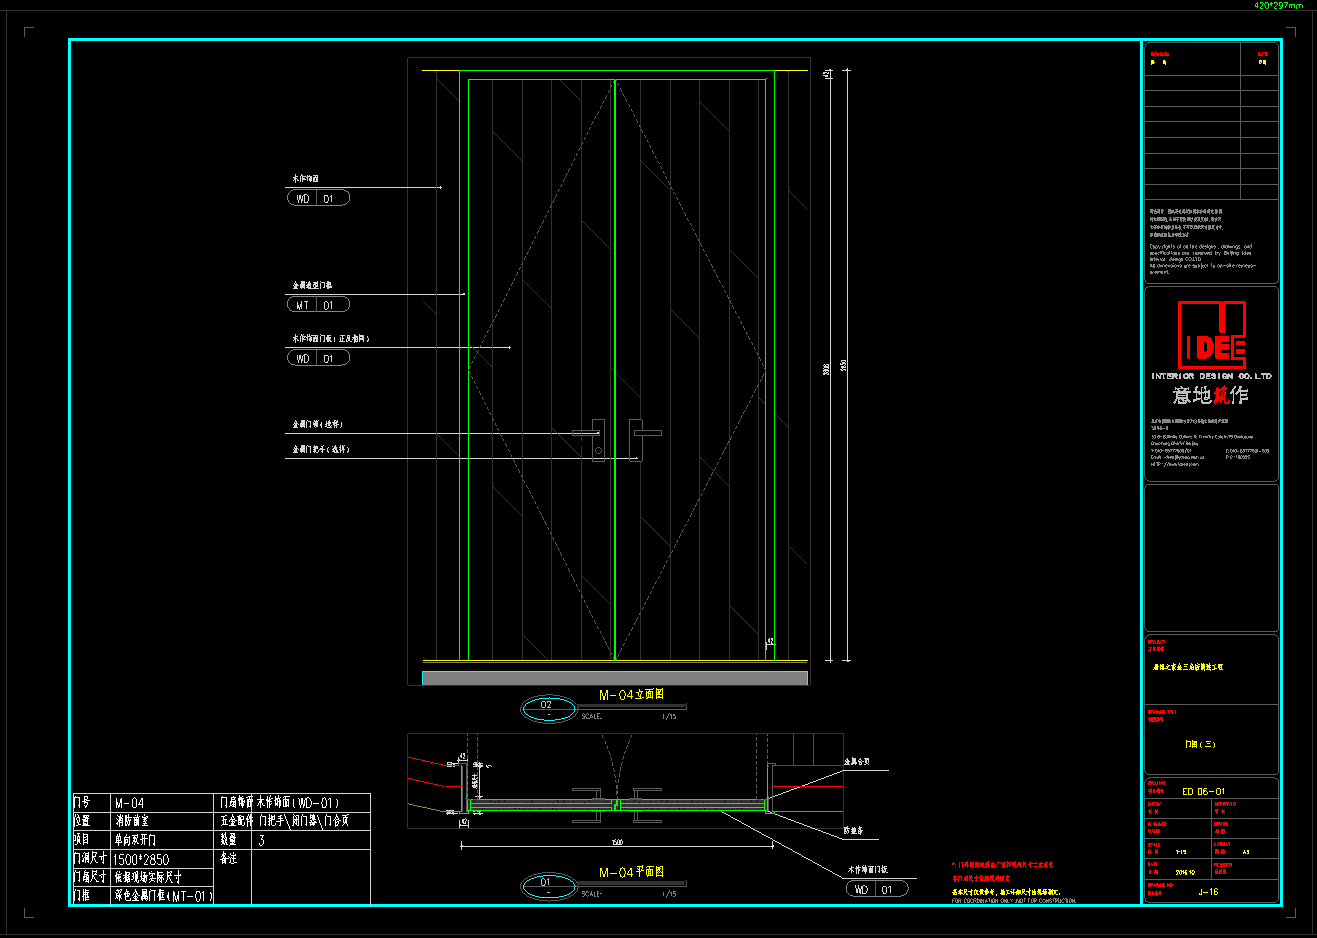The height and width of the screenshot is (938, 1317).
Task: Click the 'INTERIOR DESIGN CO.,LTD' text
Action: 1211,376
